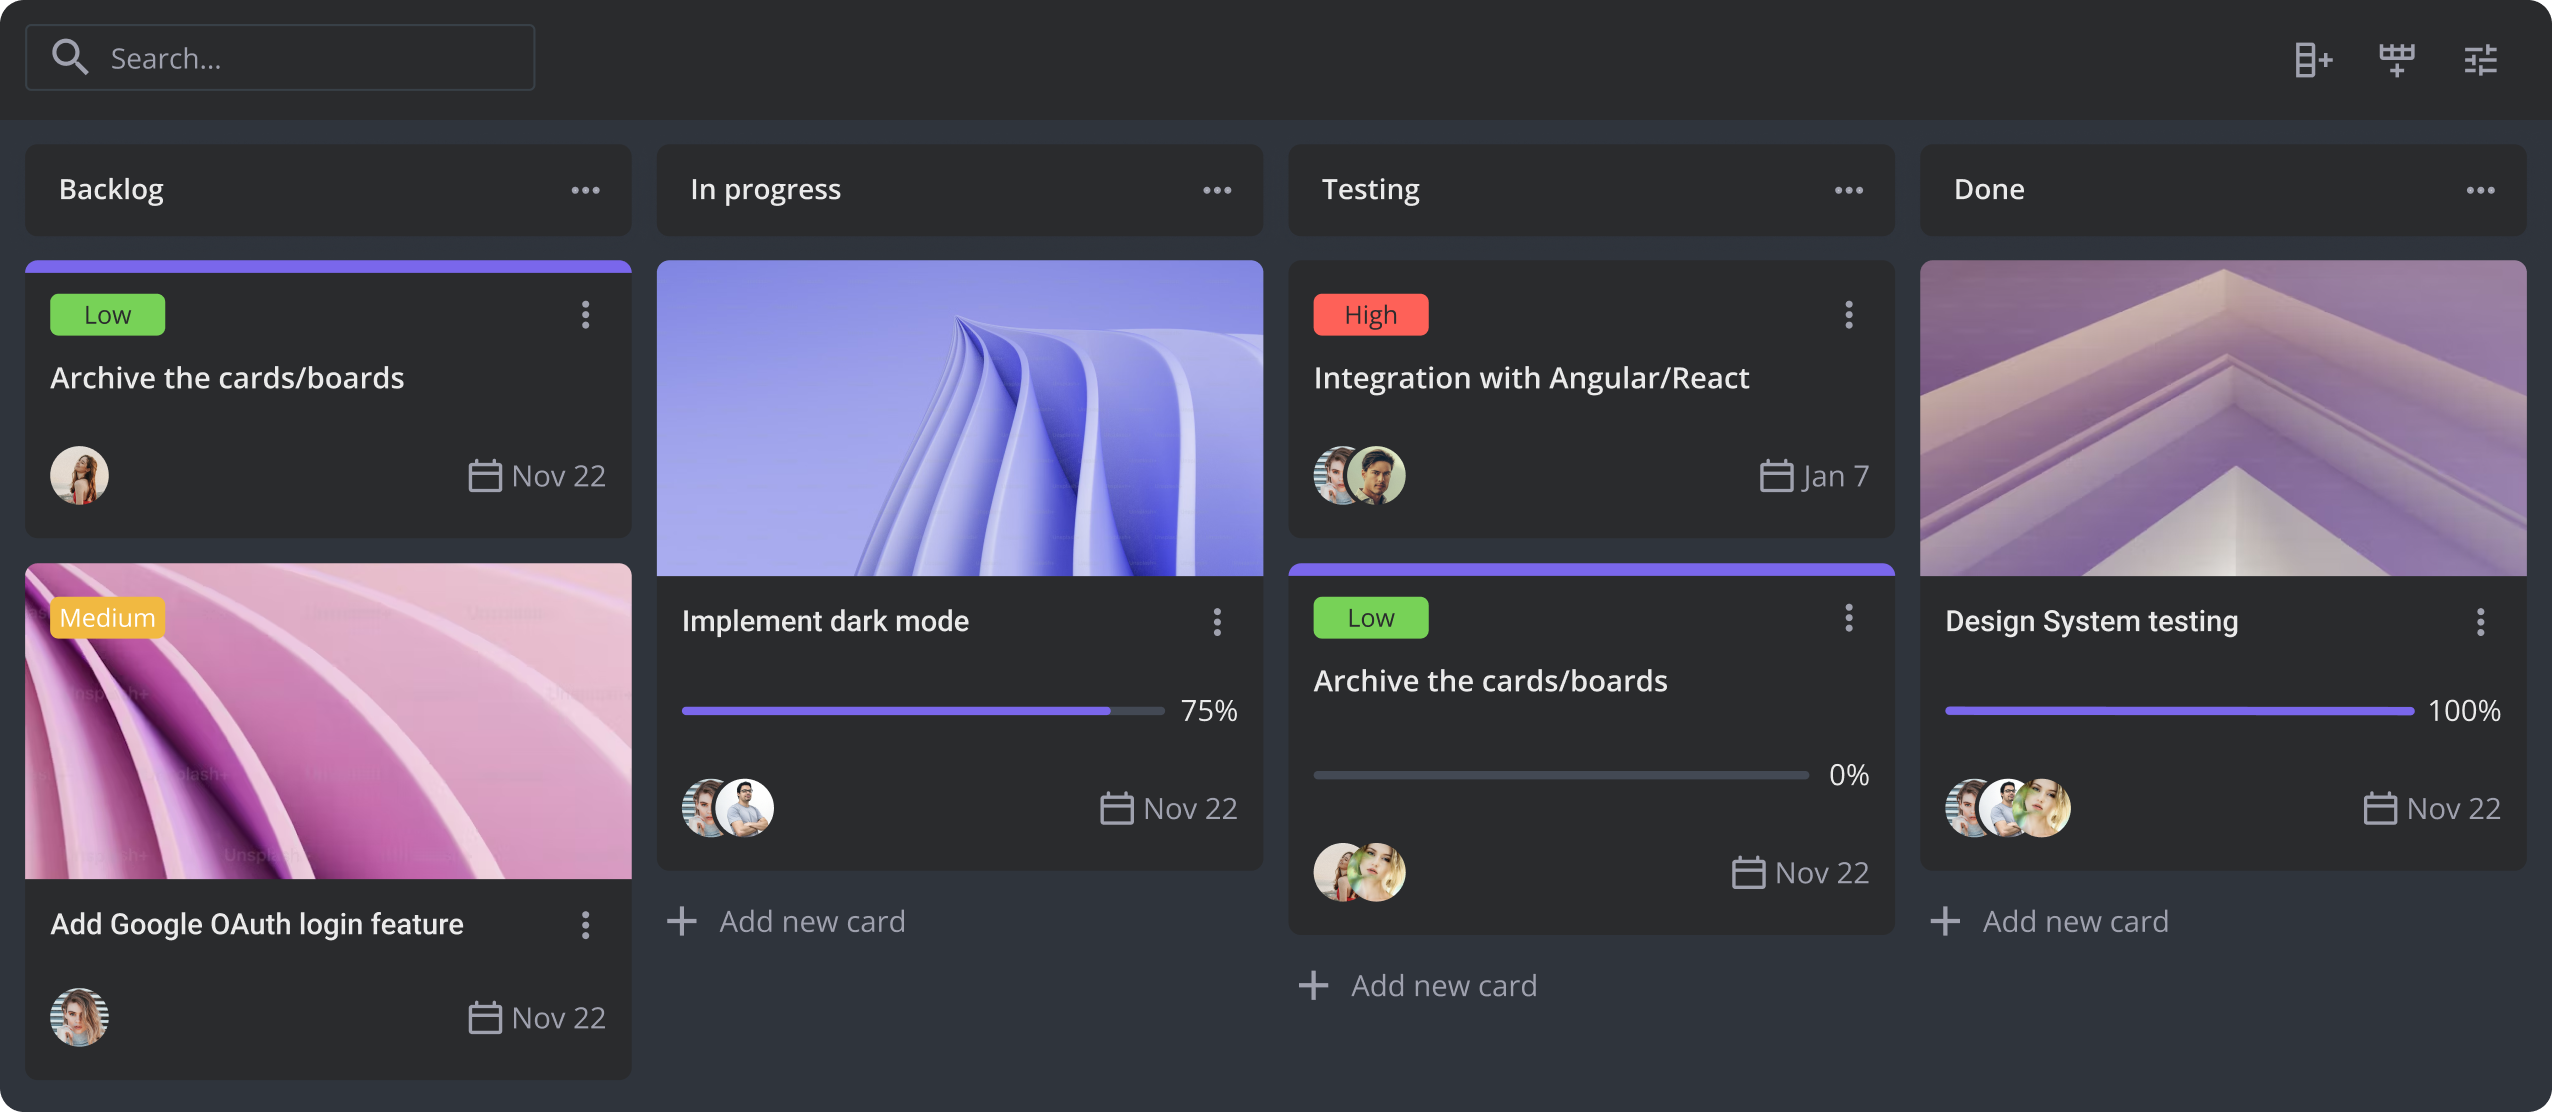Click the Backlog column title
Viewport: 2552px width, 1112px height.
[x=111, y=190]
